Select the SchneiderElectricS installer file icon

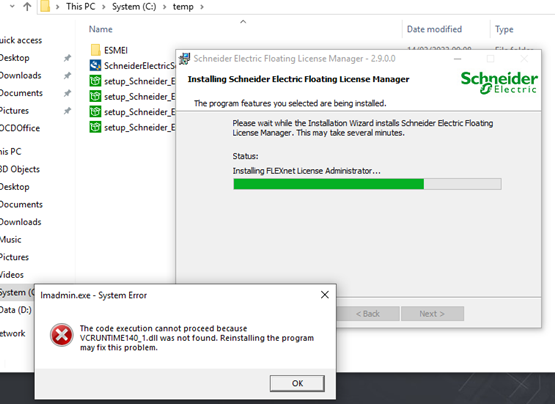coord(95,66)
